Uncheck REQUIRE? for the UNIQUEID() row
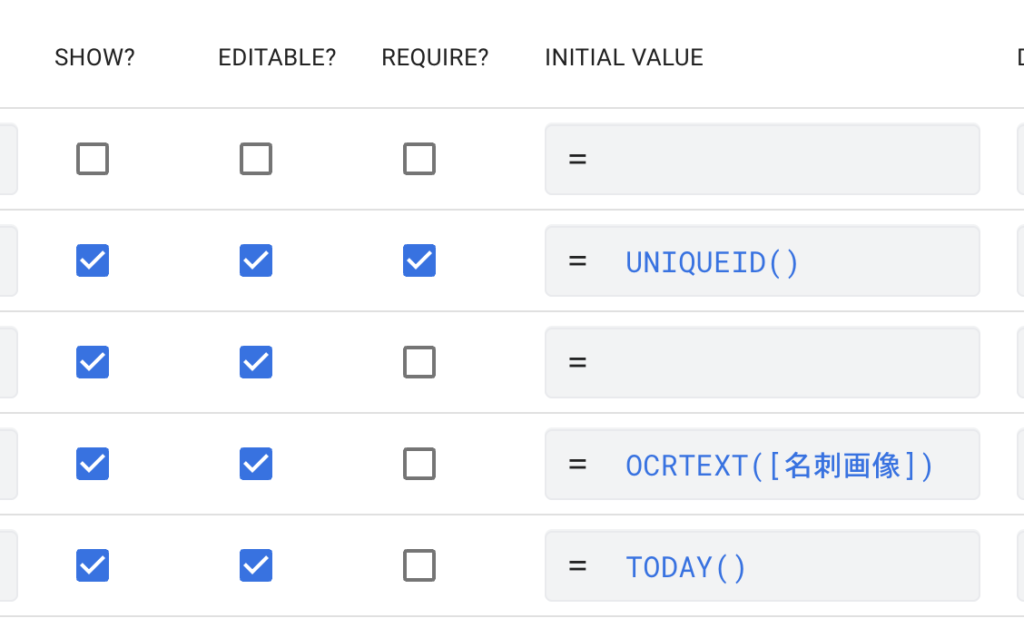Screen dimensions: 1024x628 pyautogui.click(x=419, y=261)
